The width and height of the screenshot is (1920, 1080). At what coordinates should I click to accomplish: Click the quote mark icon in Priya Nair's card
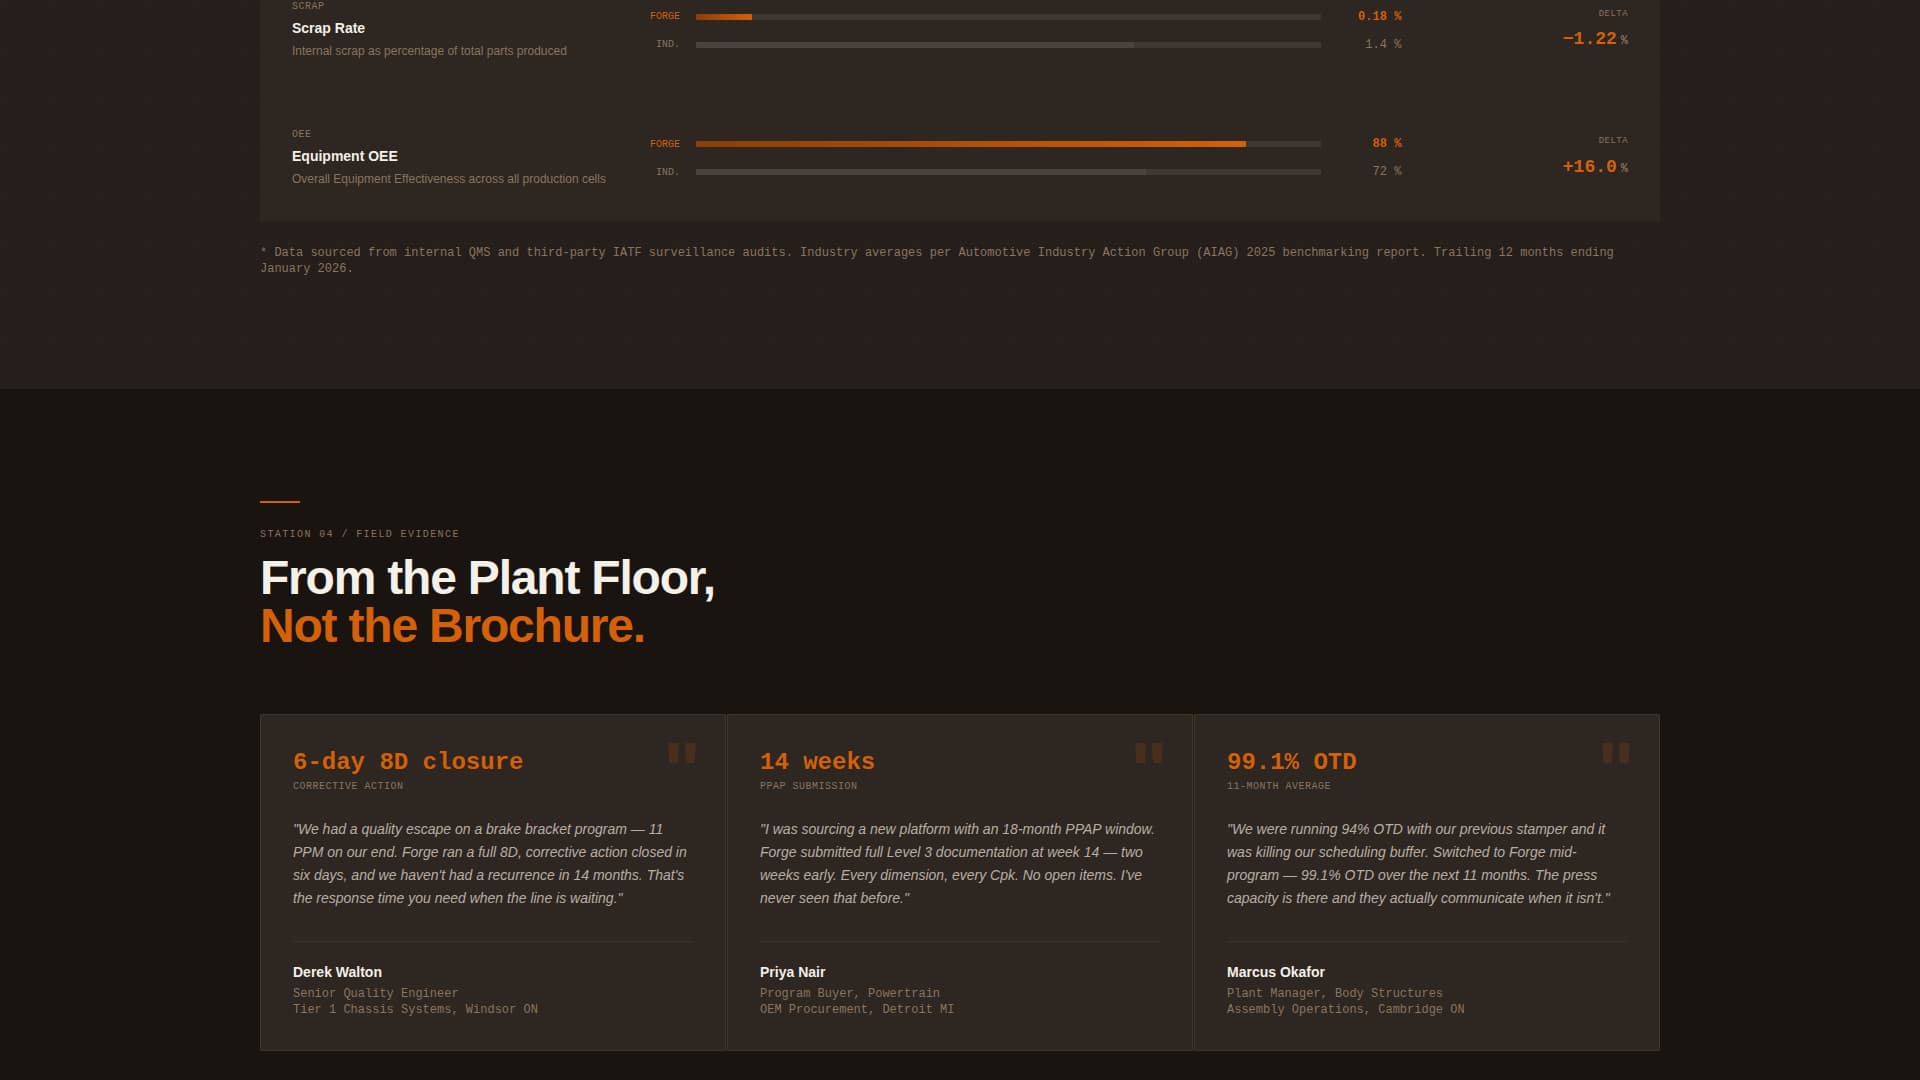pyautogui.click(x=1148, y=753)
